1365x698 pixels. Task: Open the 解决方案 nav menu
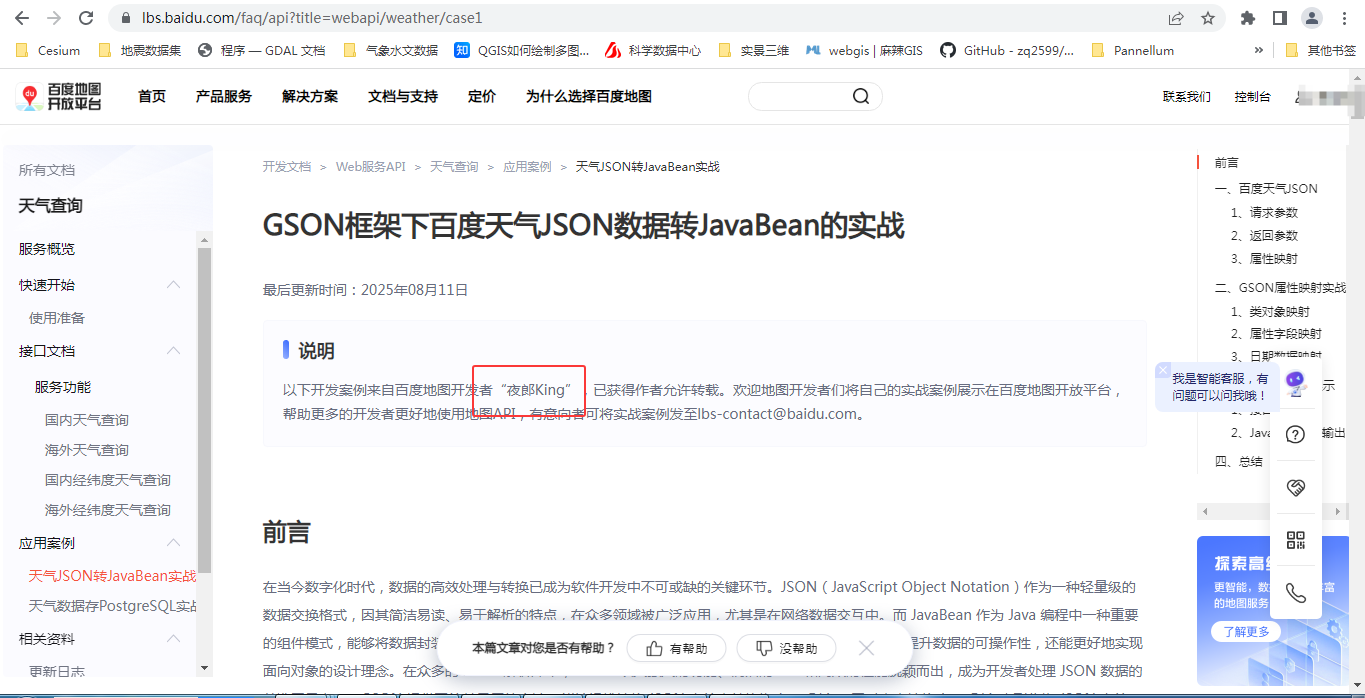pyautogui.click(x=310, y=97)
